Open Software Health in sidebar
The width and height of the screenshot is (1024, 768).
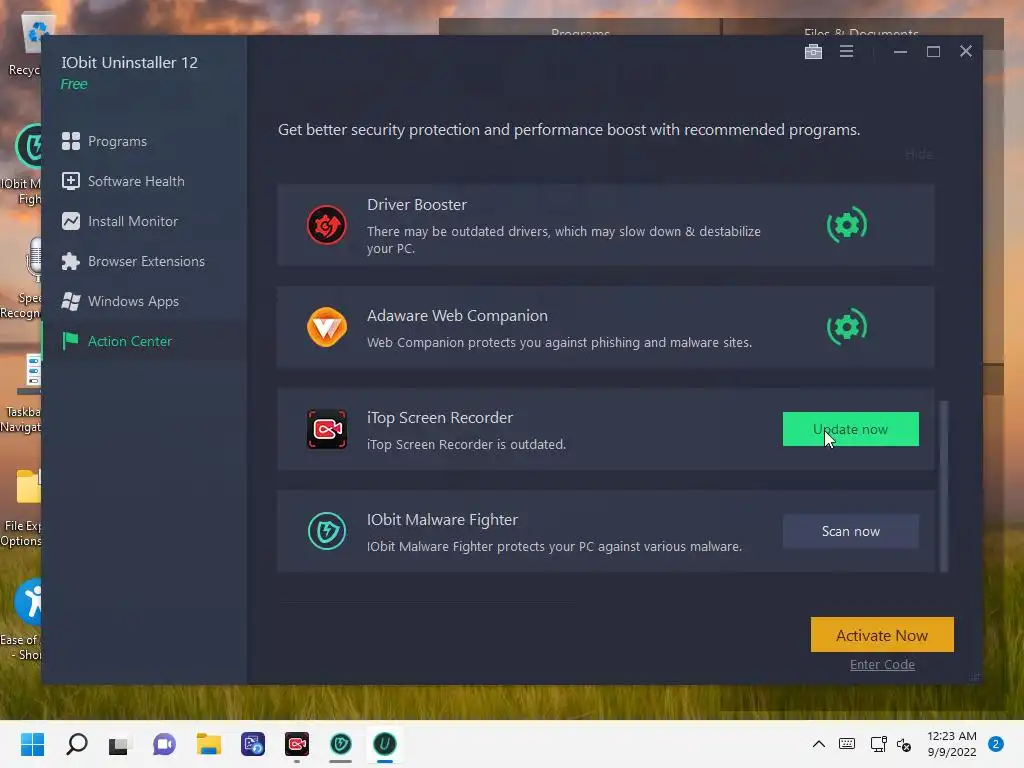pyautogui.click(x=136, y=181)
